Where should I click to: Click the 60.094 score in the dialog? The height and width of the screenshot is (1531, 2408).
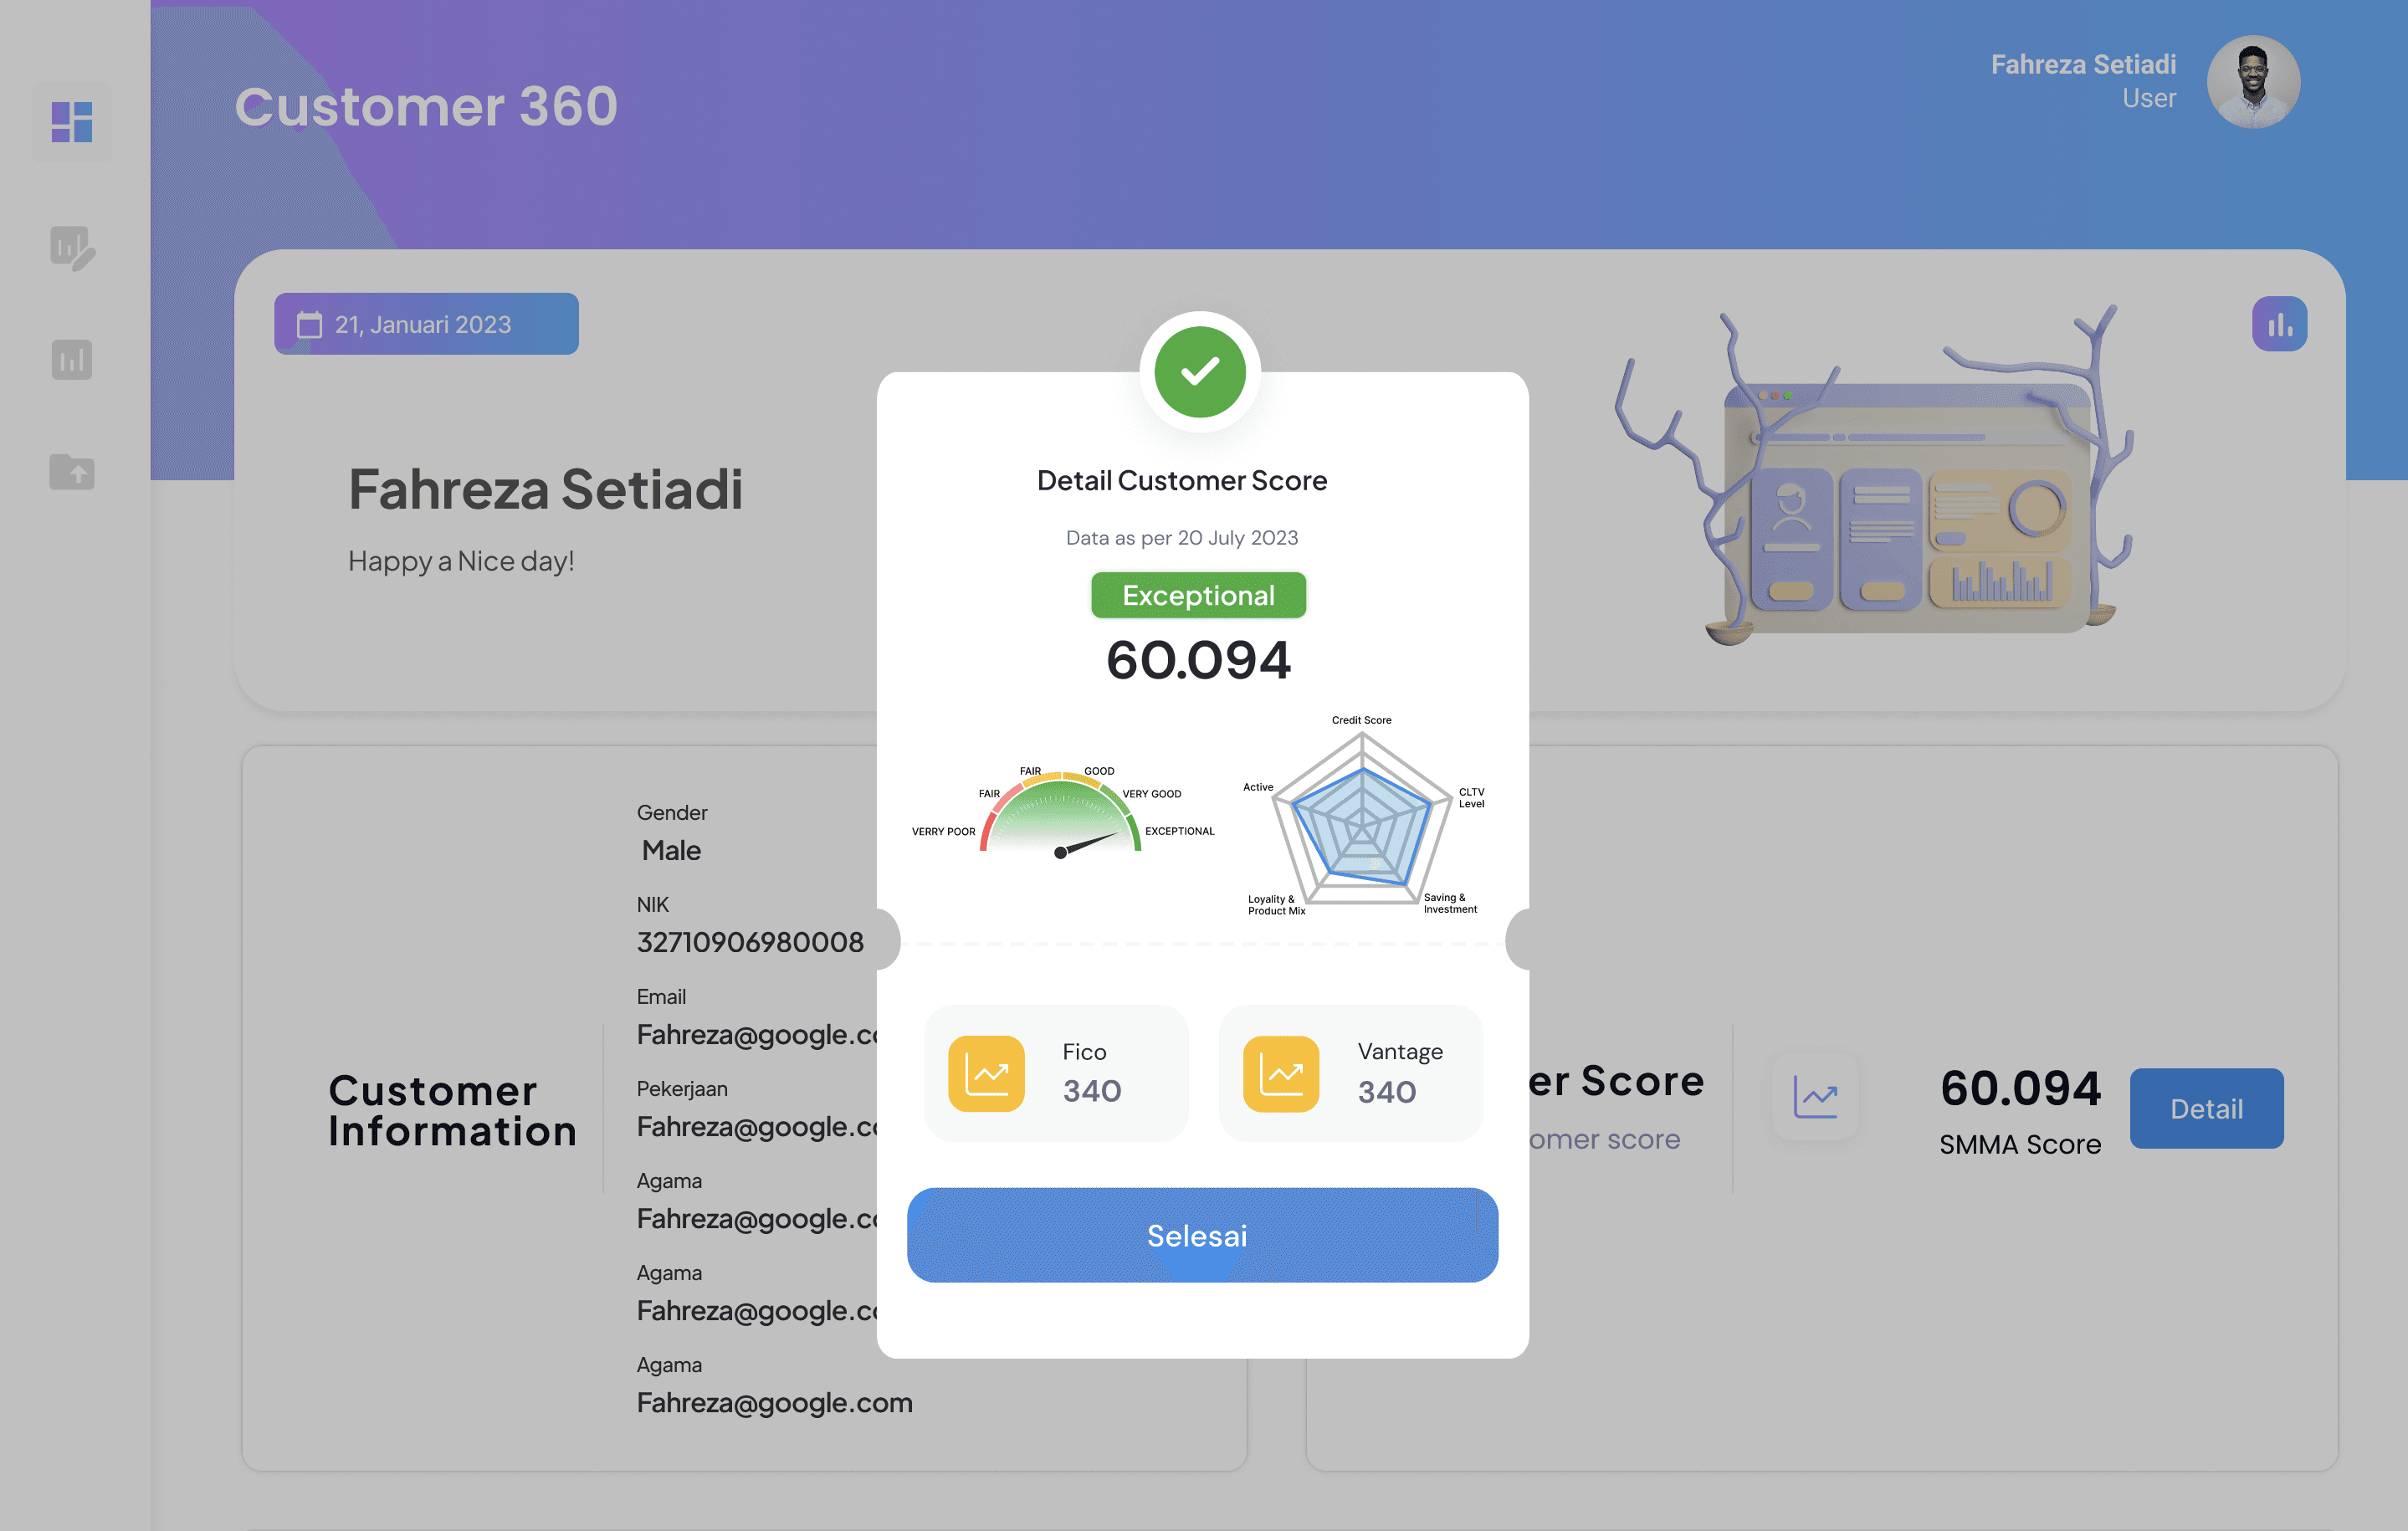1198,661
